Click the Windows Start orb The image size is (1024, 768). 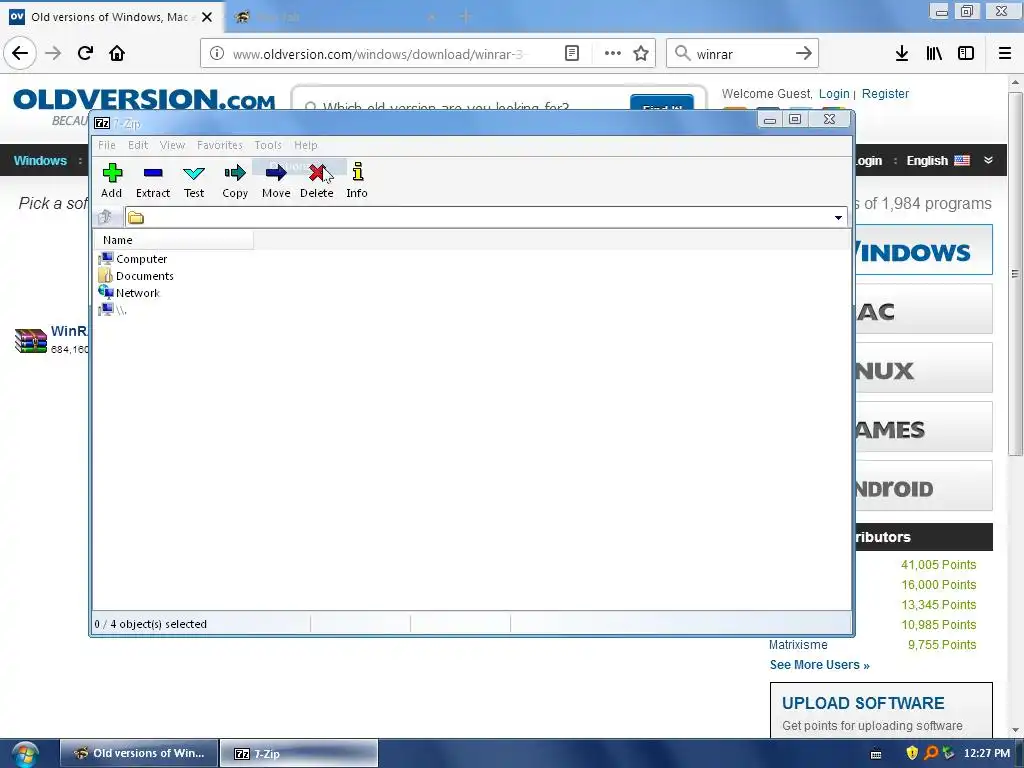(24, 754)
